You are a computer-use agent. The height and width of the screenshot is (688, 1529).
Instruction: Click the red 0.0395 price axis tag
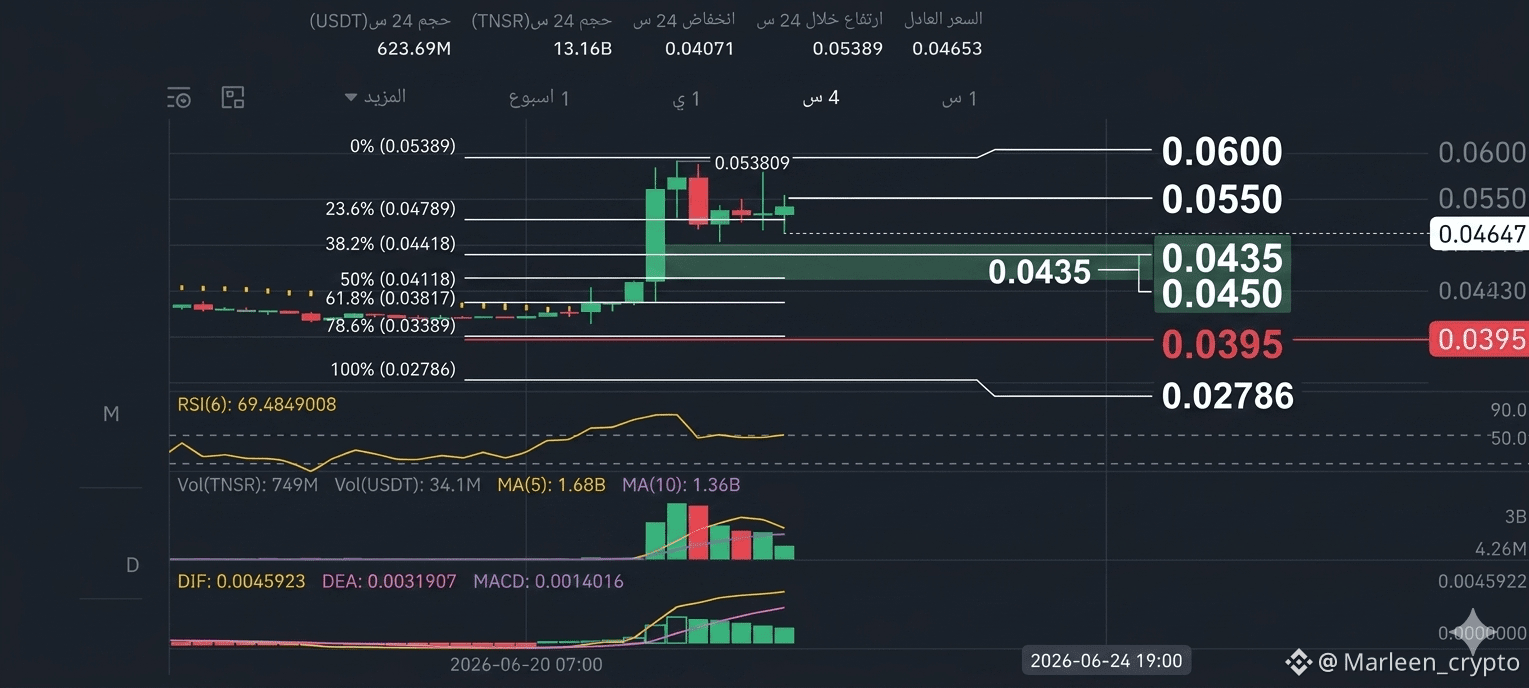click(1479, 340)
